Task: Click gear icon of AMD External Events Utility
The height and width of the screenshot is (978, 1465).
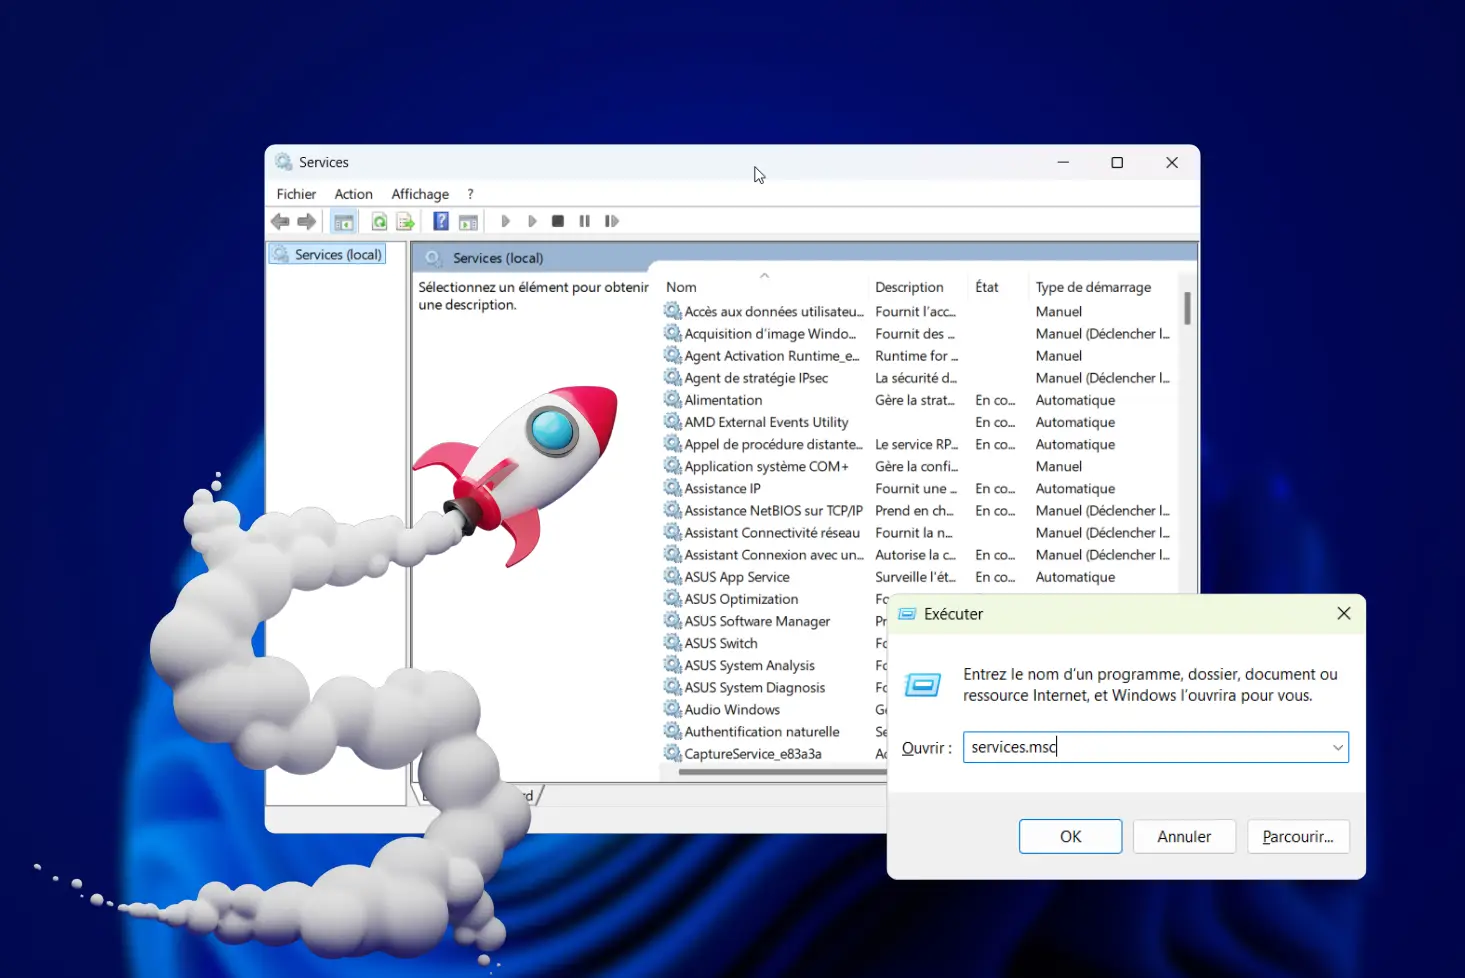Action: coord(673,422)
